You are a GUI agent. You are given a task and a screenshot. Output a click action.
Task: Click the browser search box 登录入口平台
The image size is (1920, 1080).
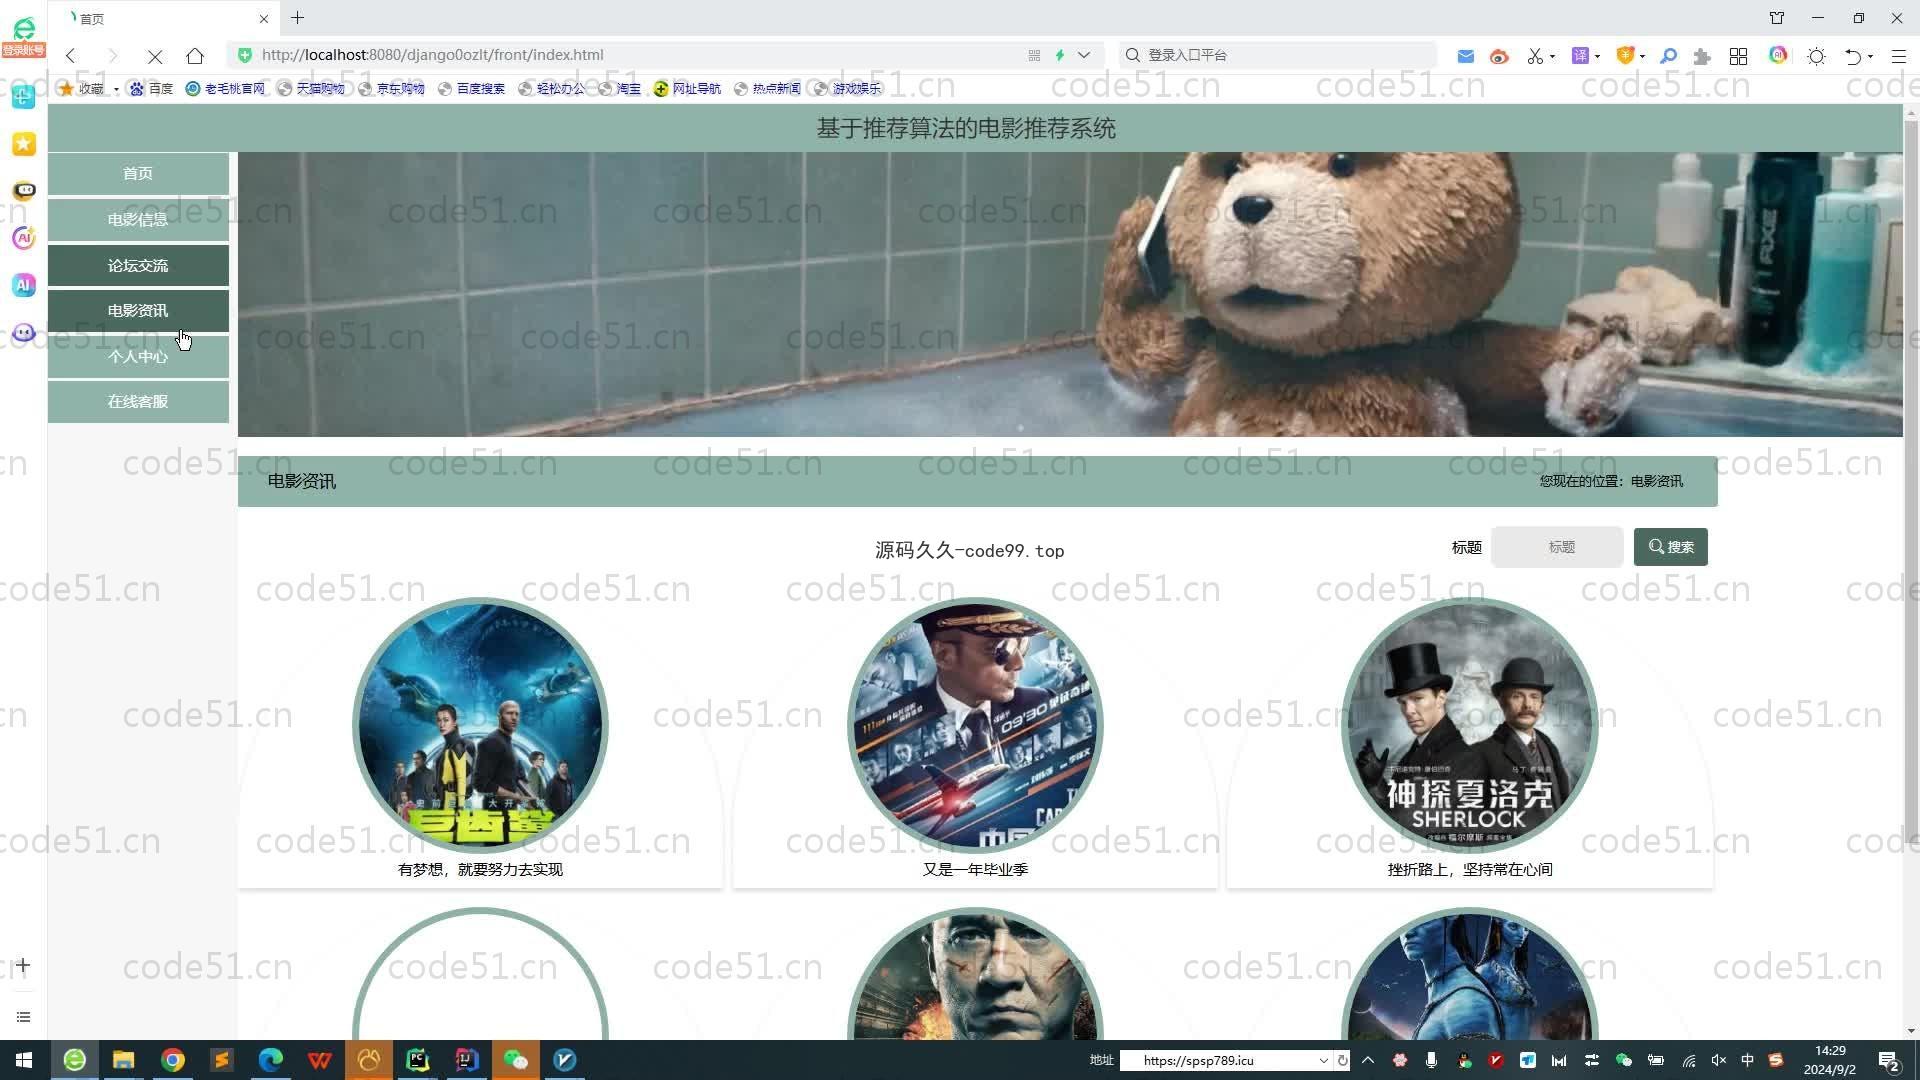click(1280, 55)
